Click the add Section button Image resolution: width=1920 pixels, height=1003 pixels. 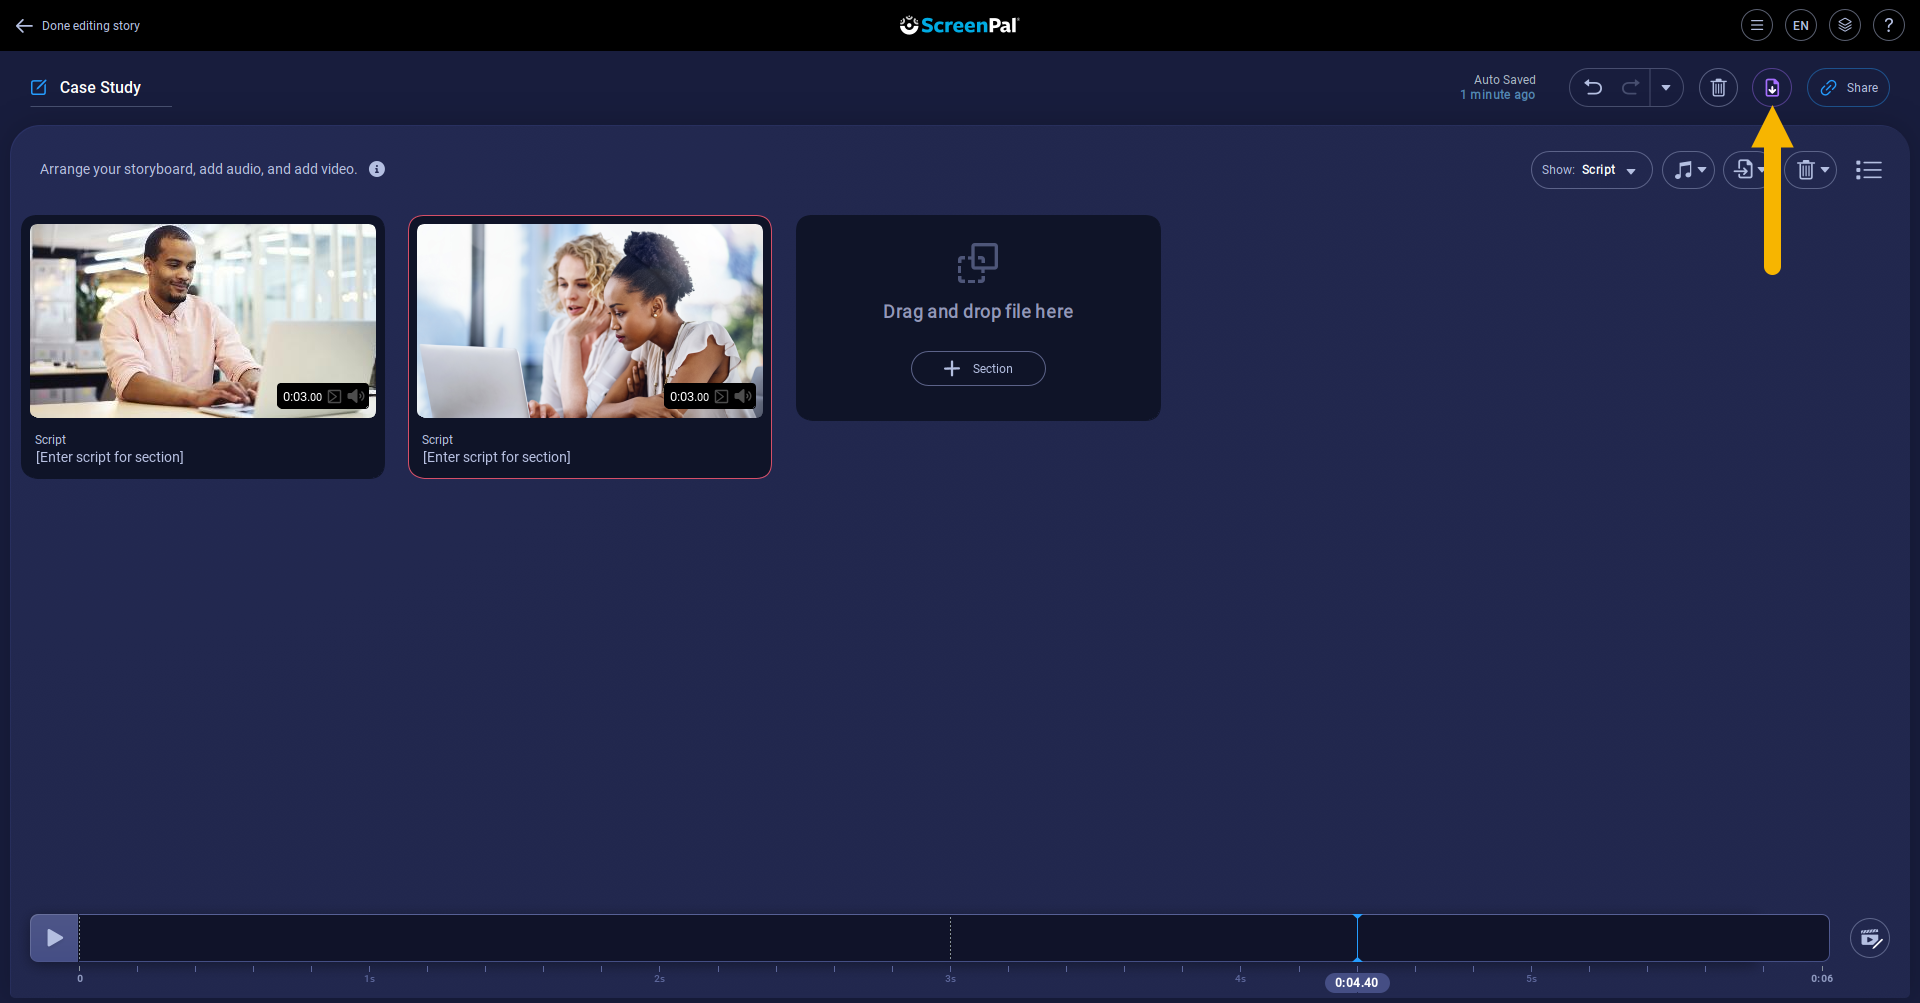click(x=978, y=369)
